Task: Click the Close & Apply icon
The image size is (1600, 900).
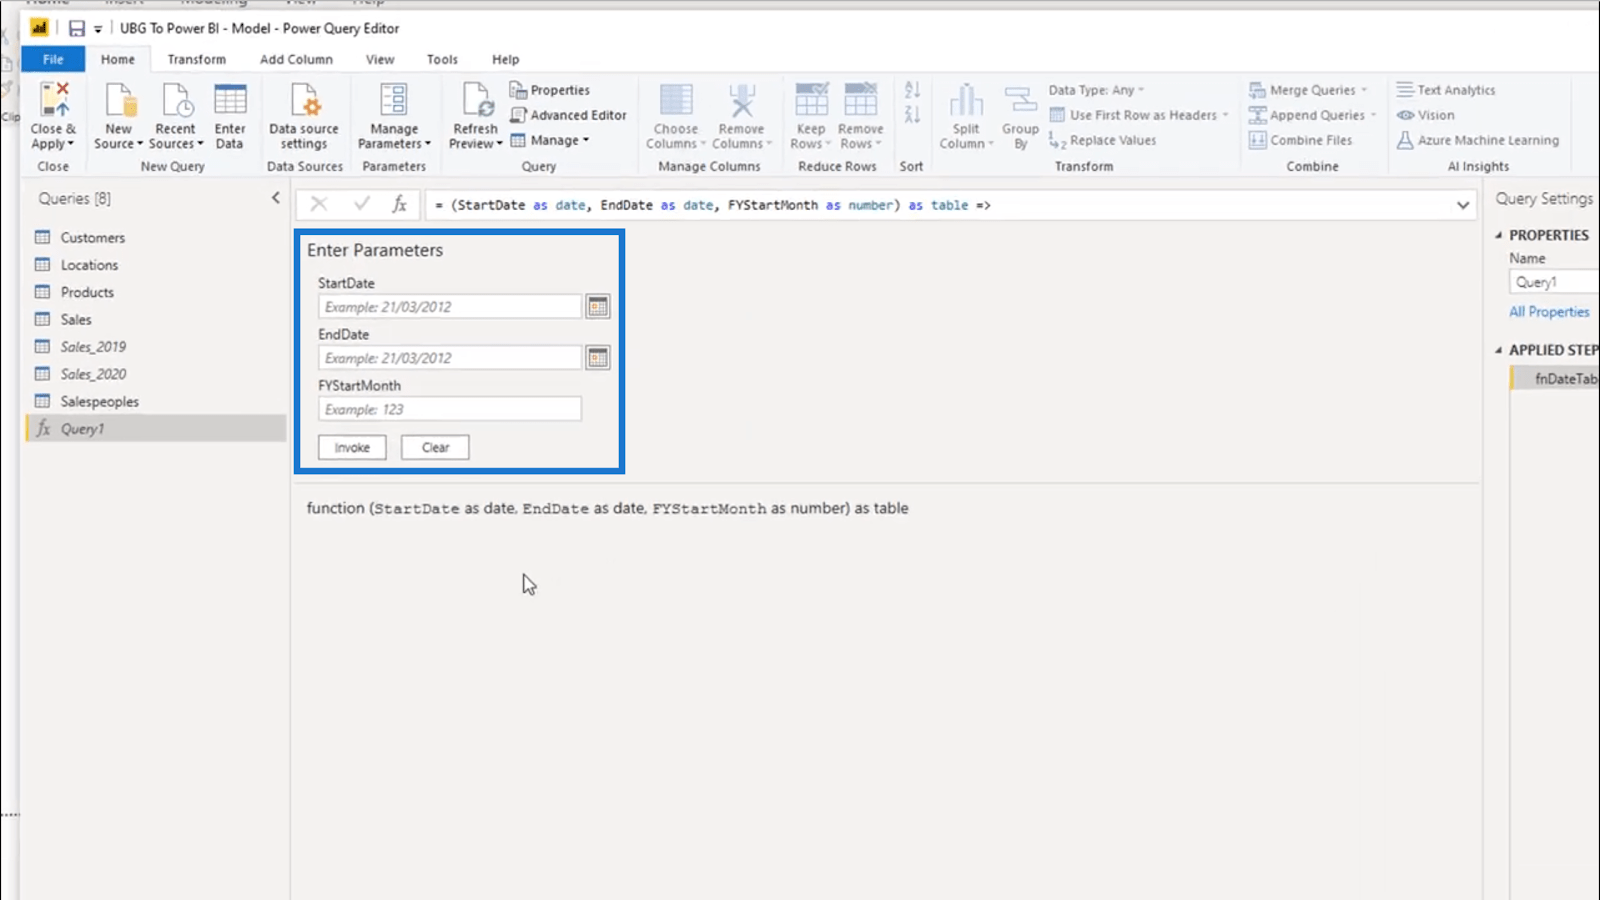Action: pyautogui.click(x=55, y=100)
